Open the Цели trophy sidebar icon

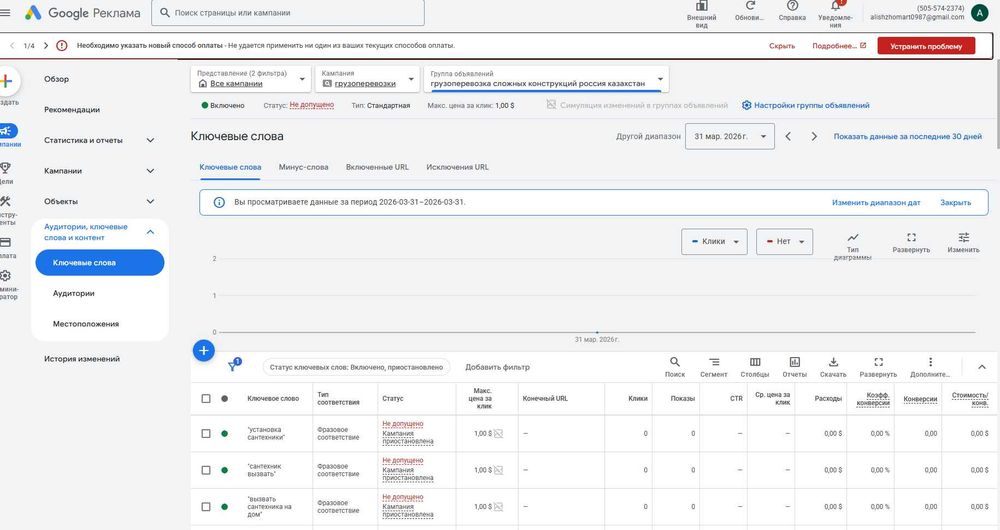pyautogui.click(x=5, y=168)
